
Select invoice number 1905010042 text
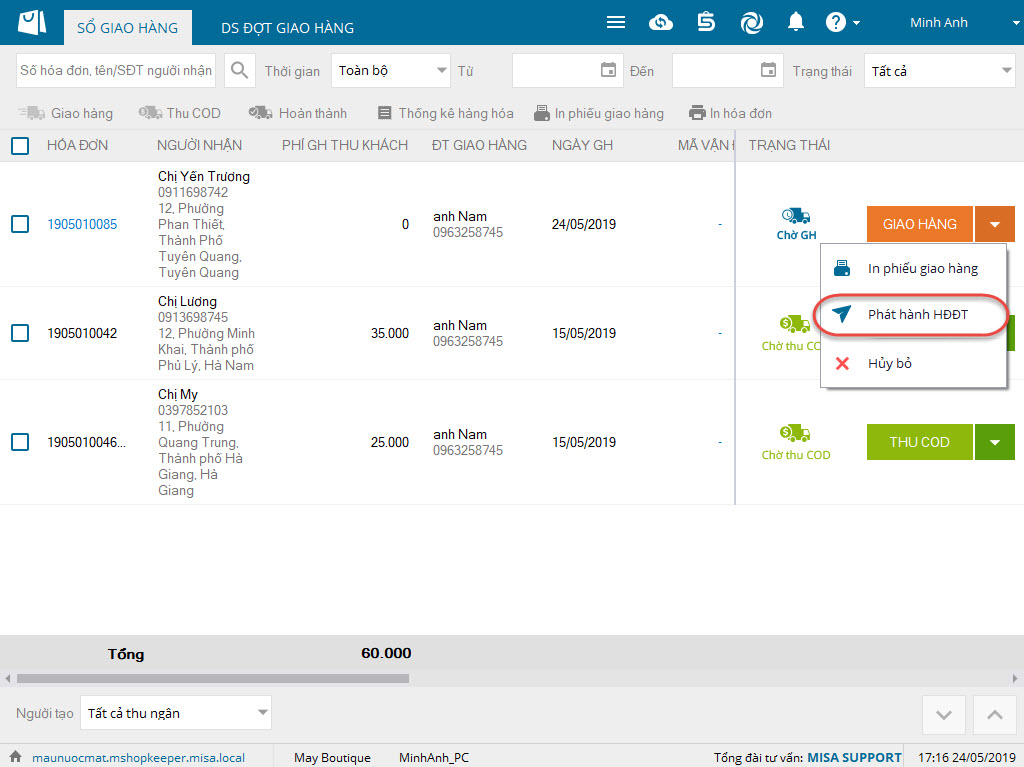(x=82, y=333)
